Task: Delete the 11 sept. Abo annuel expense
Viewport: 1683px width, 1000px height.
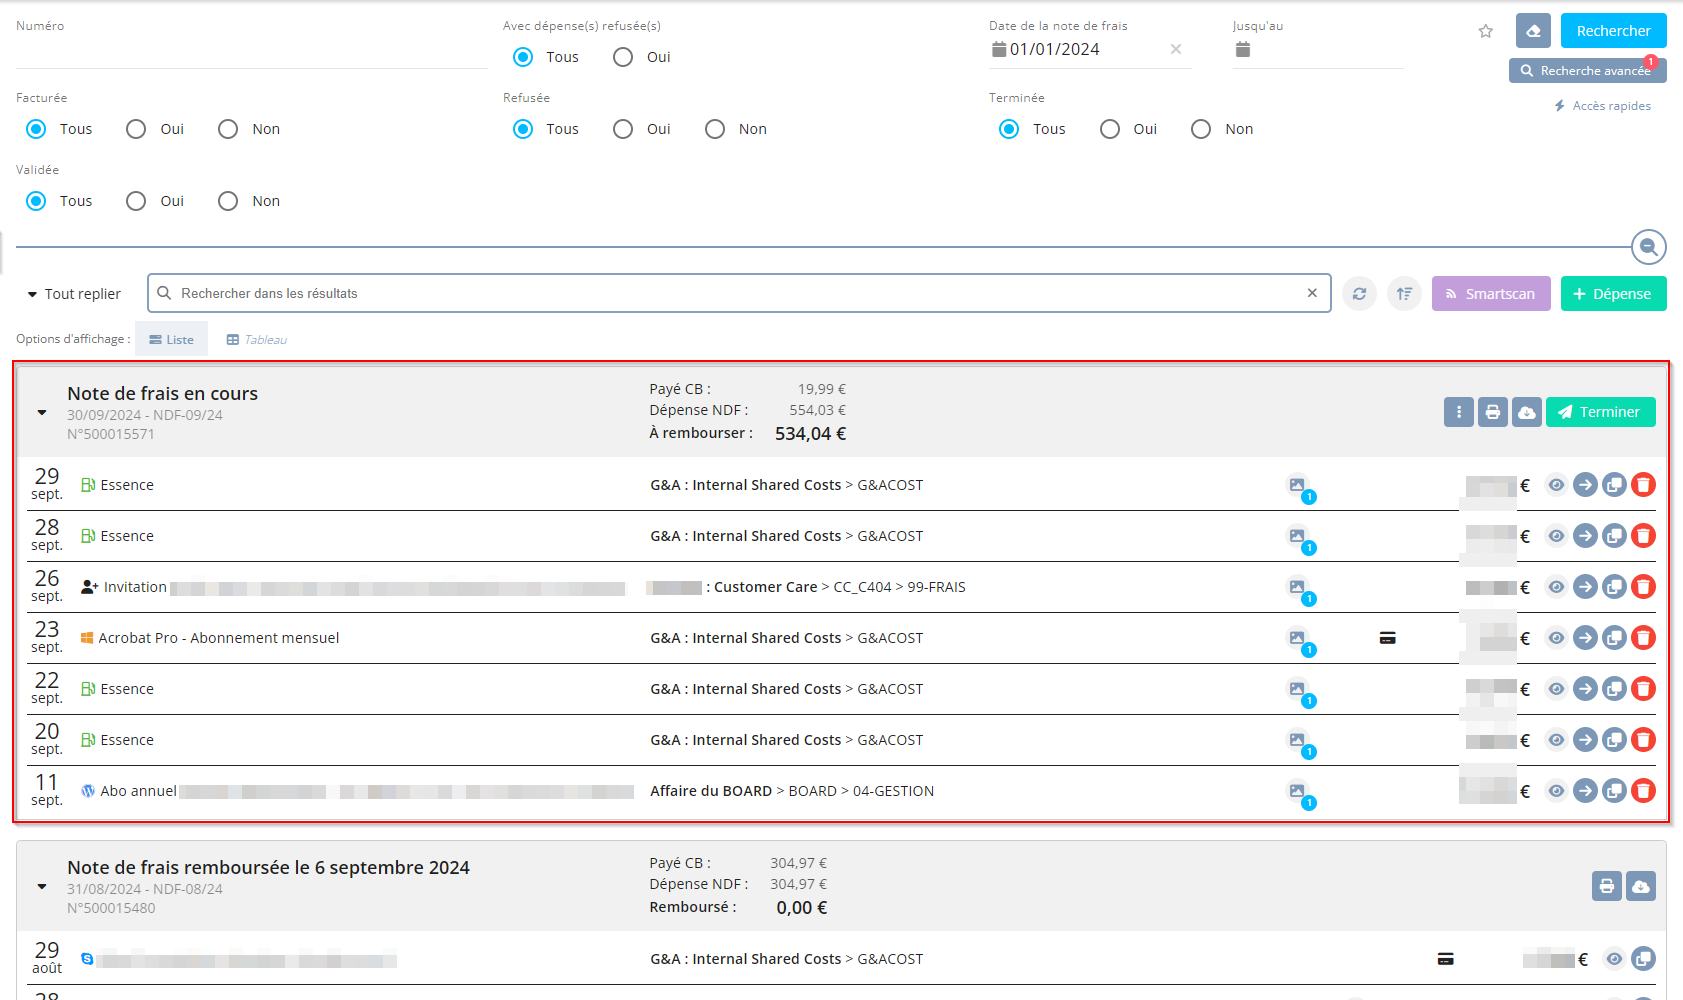Action: [1643, 791]
